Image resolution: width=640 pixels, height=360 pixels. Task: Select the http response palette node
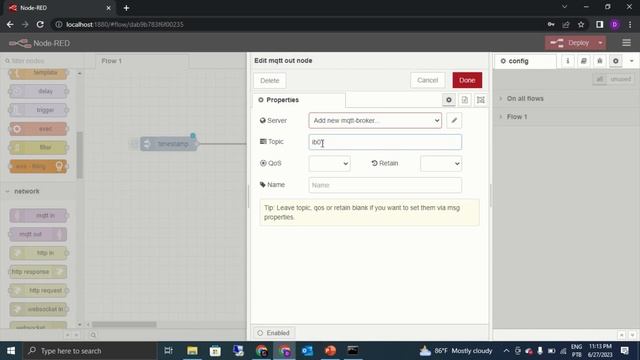click(38, 271)
